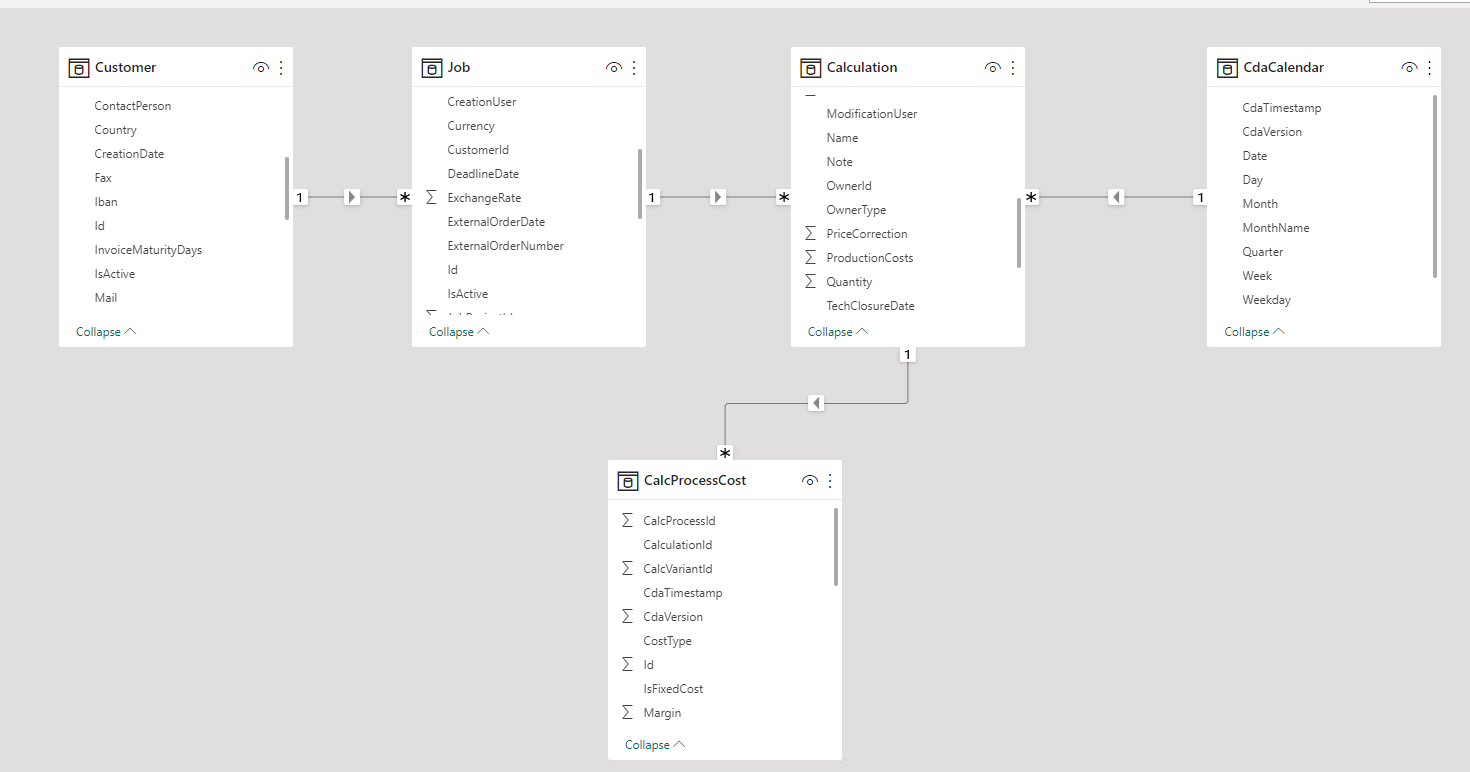Toggle visibility of Calculation table
This screenshot has width=1470, height=772.
coord(993,68)
